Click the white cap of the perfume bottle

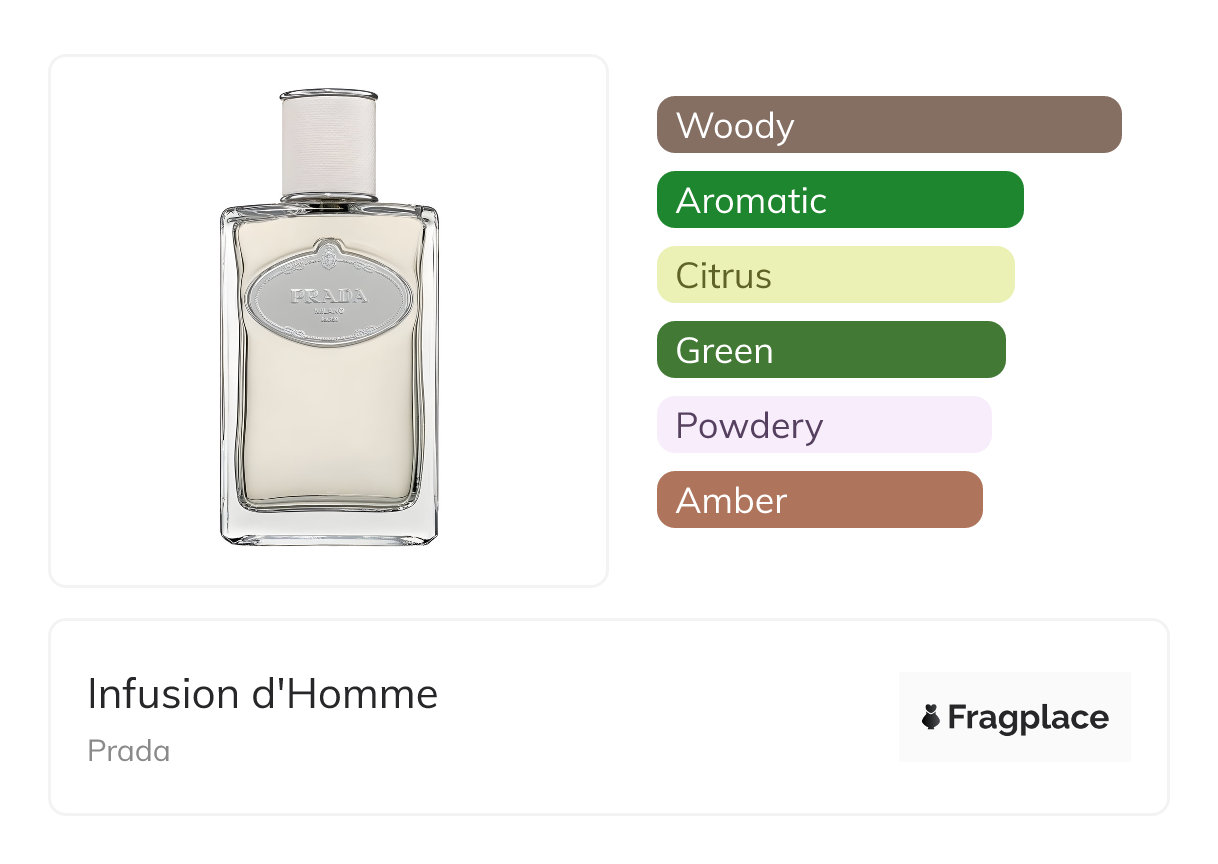pos(329,140)
